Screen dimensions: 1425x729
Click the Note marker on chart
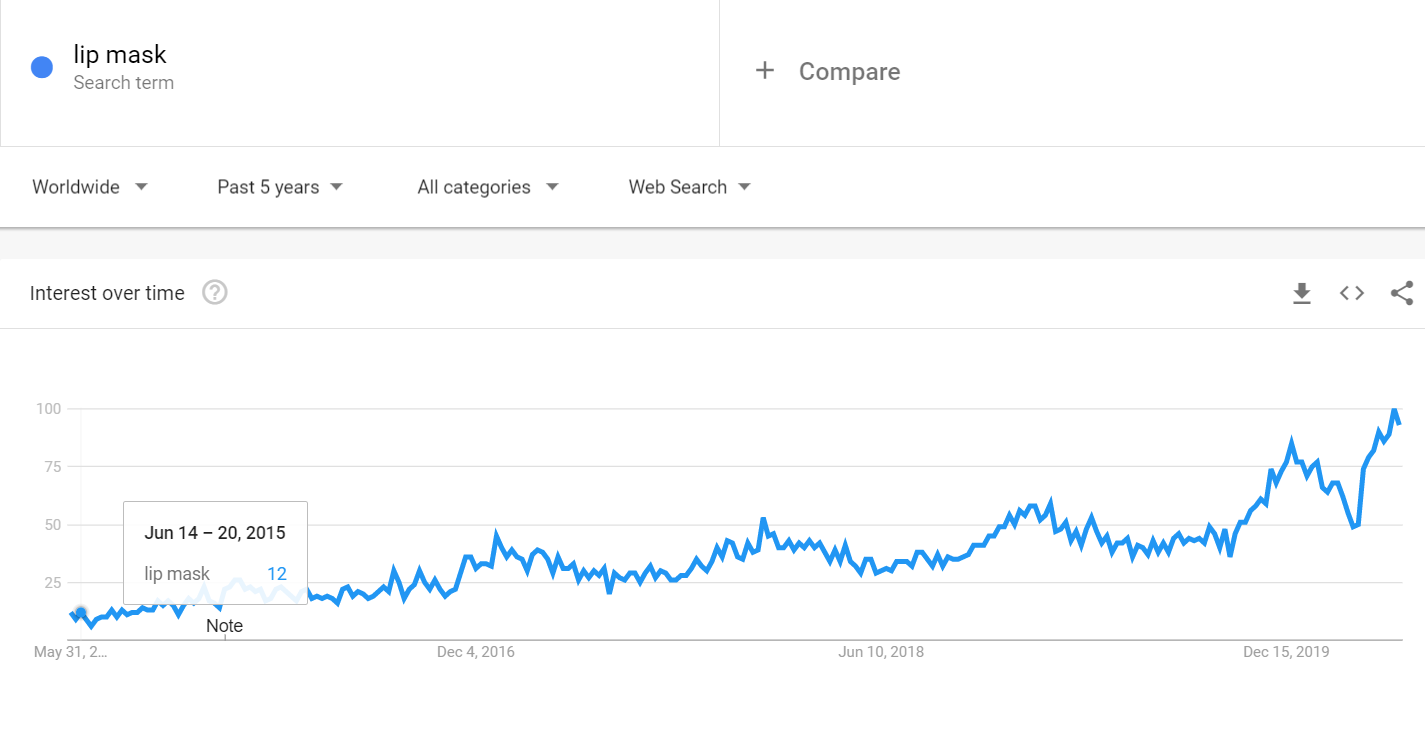(x=224, y=626)
